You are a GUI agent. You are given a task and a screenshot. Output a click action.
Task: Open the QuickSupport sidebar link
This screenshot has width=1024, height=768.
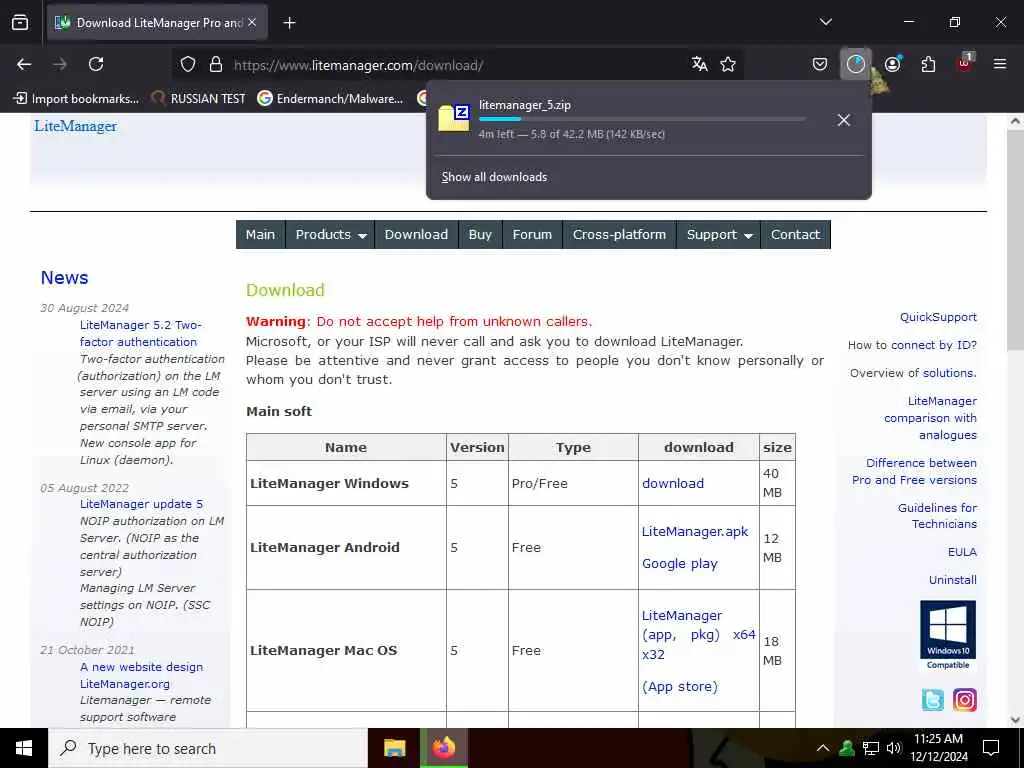(x=938, y=317)
